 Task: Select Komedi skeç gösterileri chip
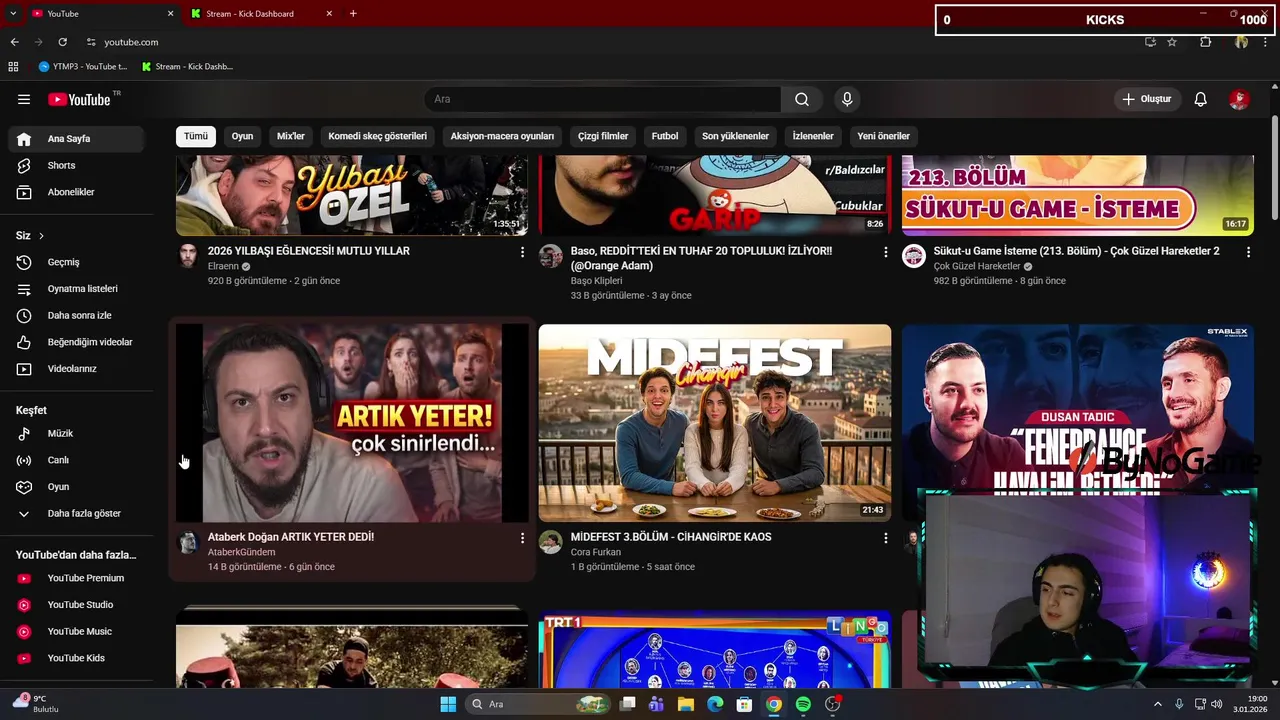coord(378,136)
